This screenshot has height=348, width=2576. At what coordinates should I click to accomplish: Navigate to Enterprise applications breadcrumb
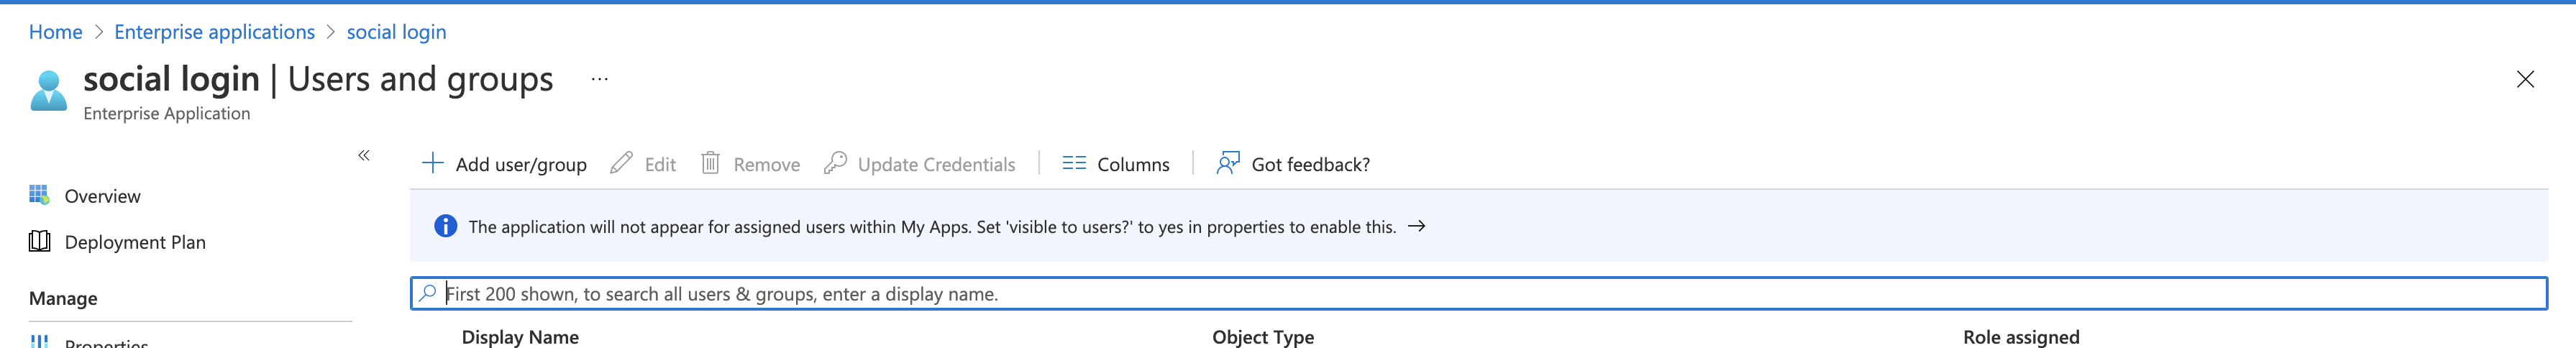click(x=214, y=32)
